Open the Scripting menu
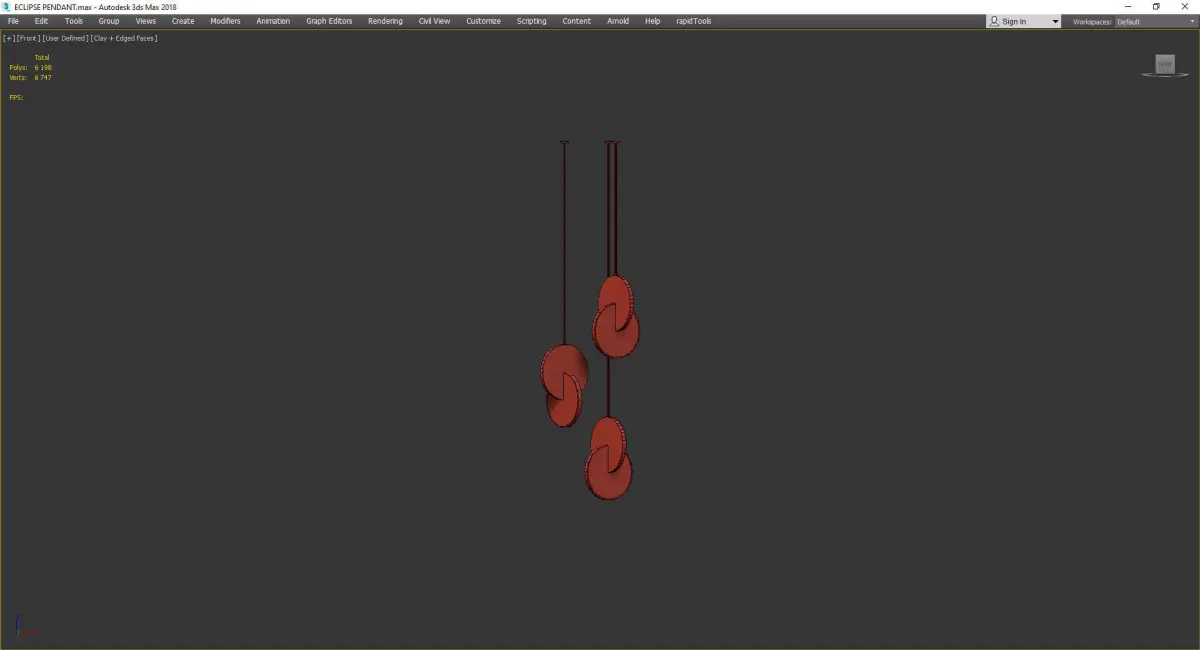Viewport: 1200px width, 650px height. pos(531,21)
